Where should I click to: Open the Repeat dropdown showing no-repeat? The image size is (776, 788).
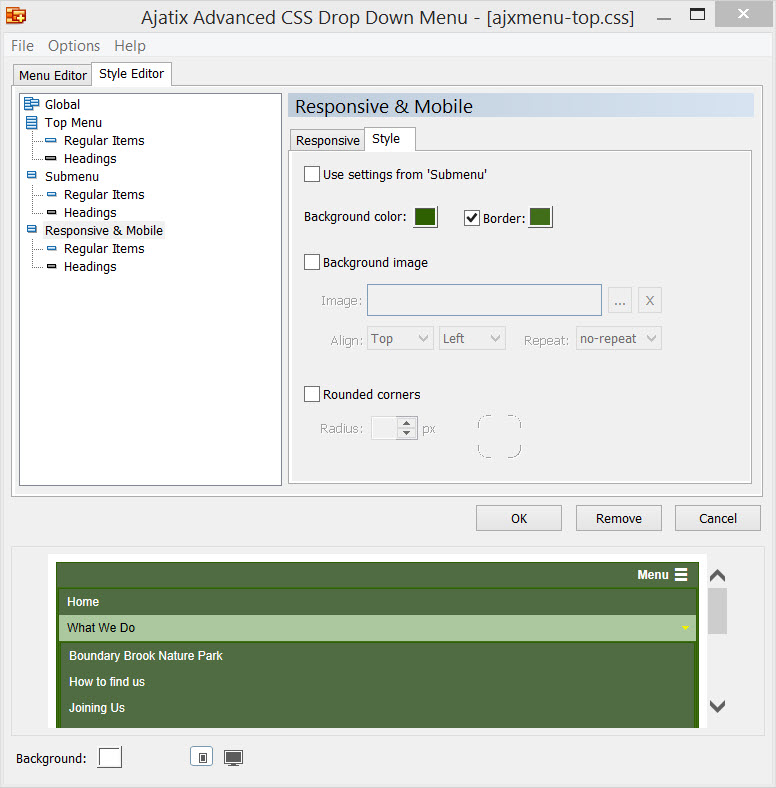pyautogui.click(x=619, y=338)
